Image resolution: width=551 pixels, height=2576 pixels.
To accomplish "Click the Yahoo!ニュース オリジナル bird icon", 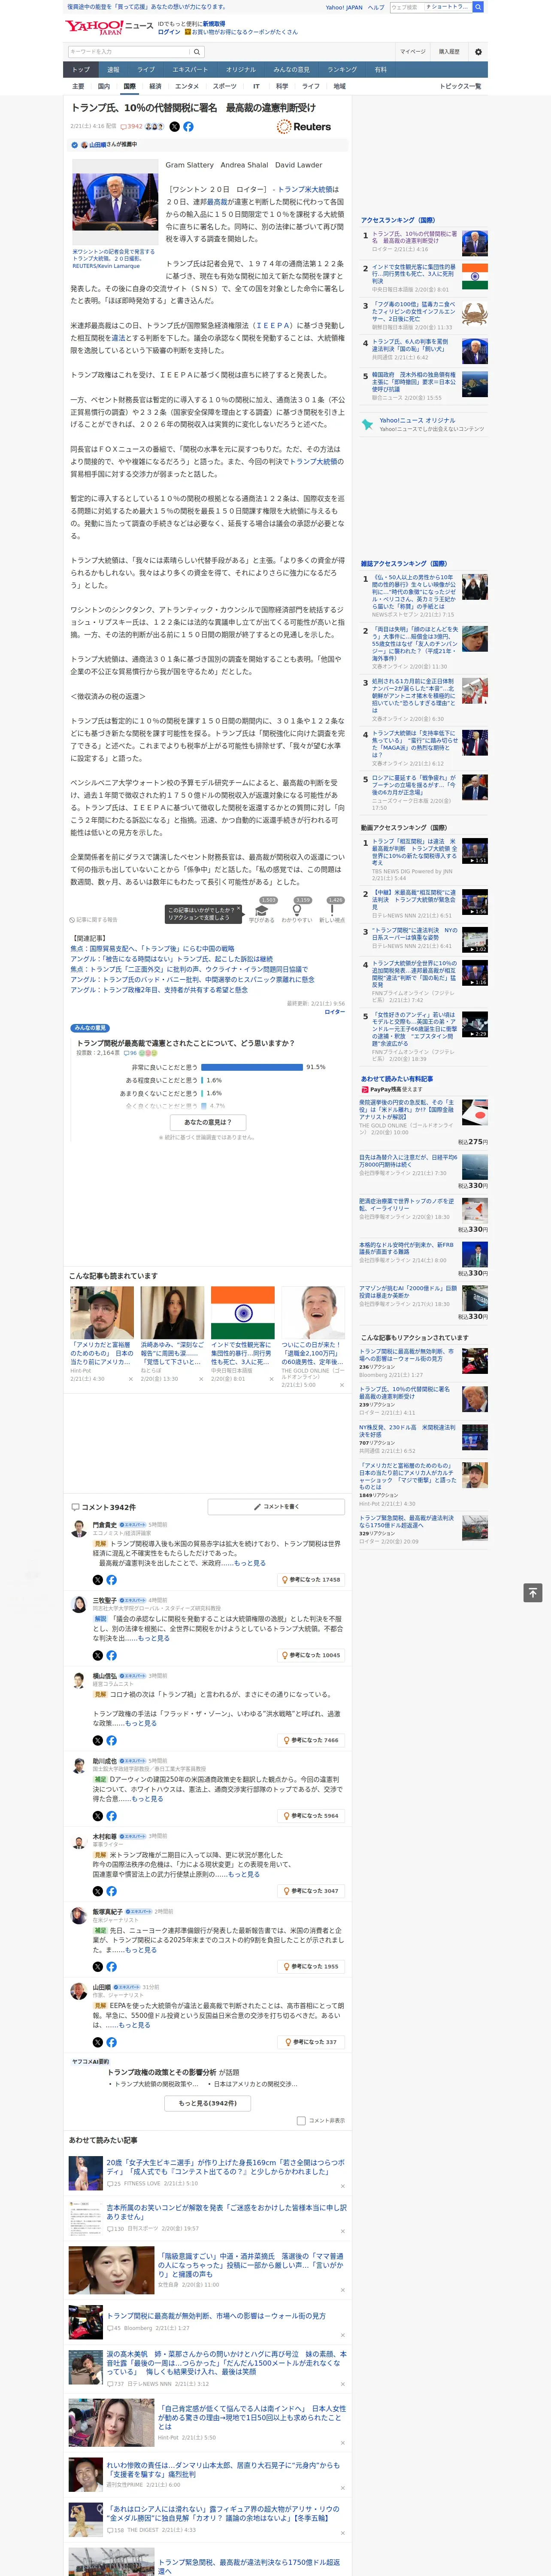I will click(368, 424).
